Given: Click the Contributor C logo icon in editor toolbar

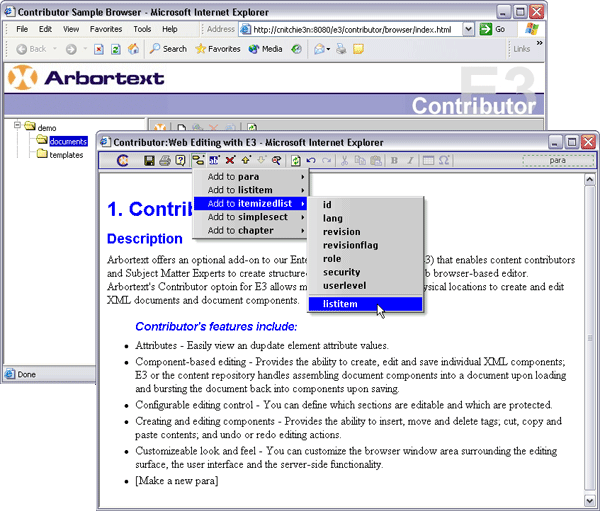Looking at the screenshot, I should pos(122,160).
